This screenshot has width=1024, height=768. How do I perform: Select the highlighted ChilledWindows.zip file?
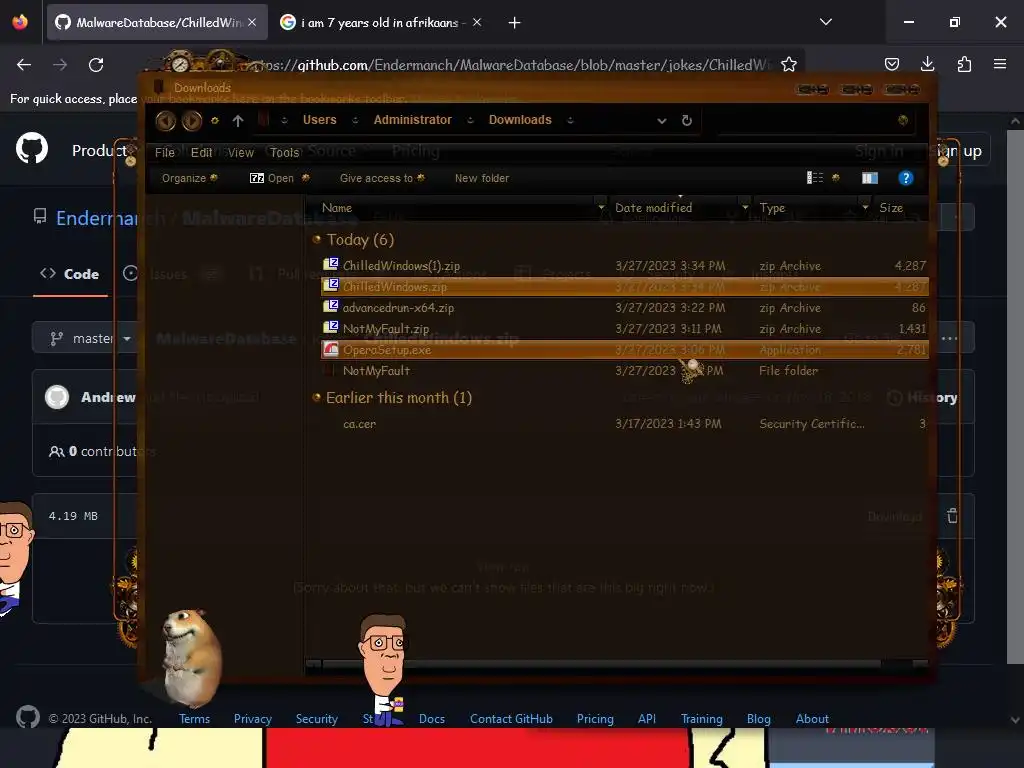624,286
